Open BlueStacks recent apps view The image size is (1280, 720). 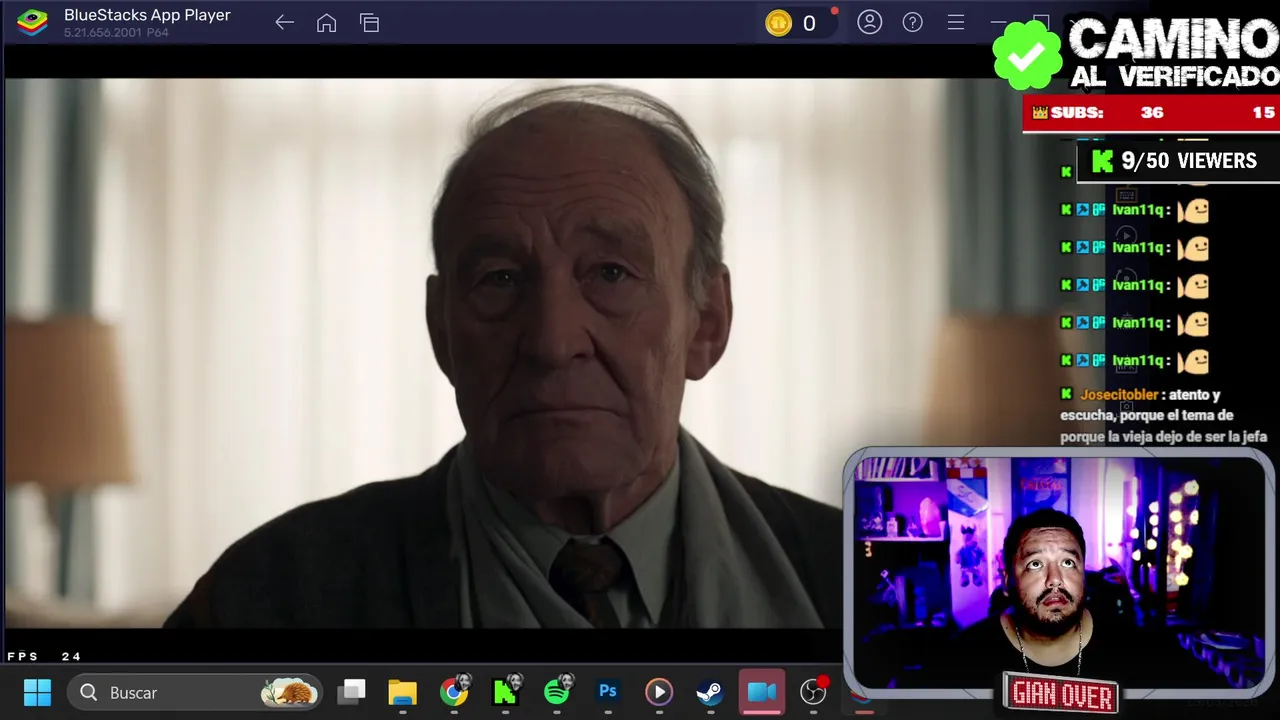click(x=369, y=23)
